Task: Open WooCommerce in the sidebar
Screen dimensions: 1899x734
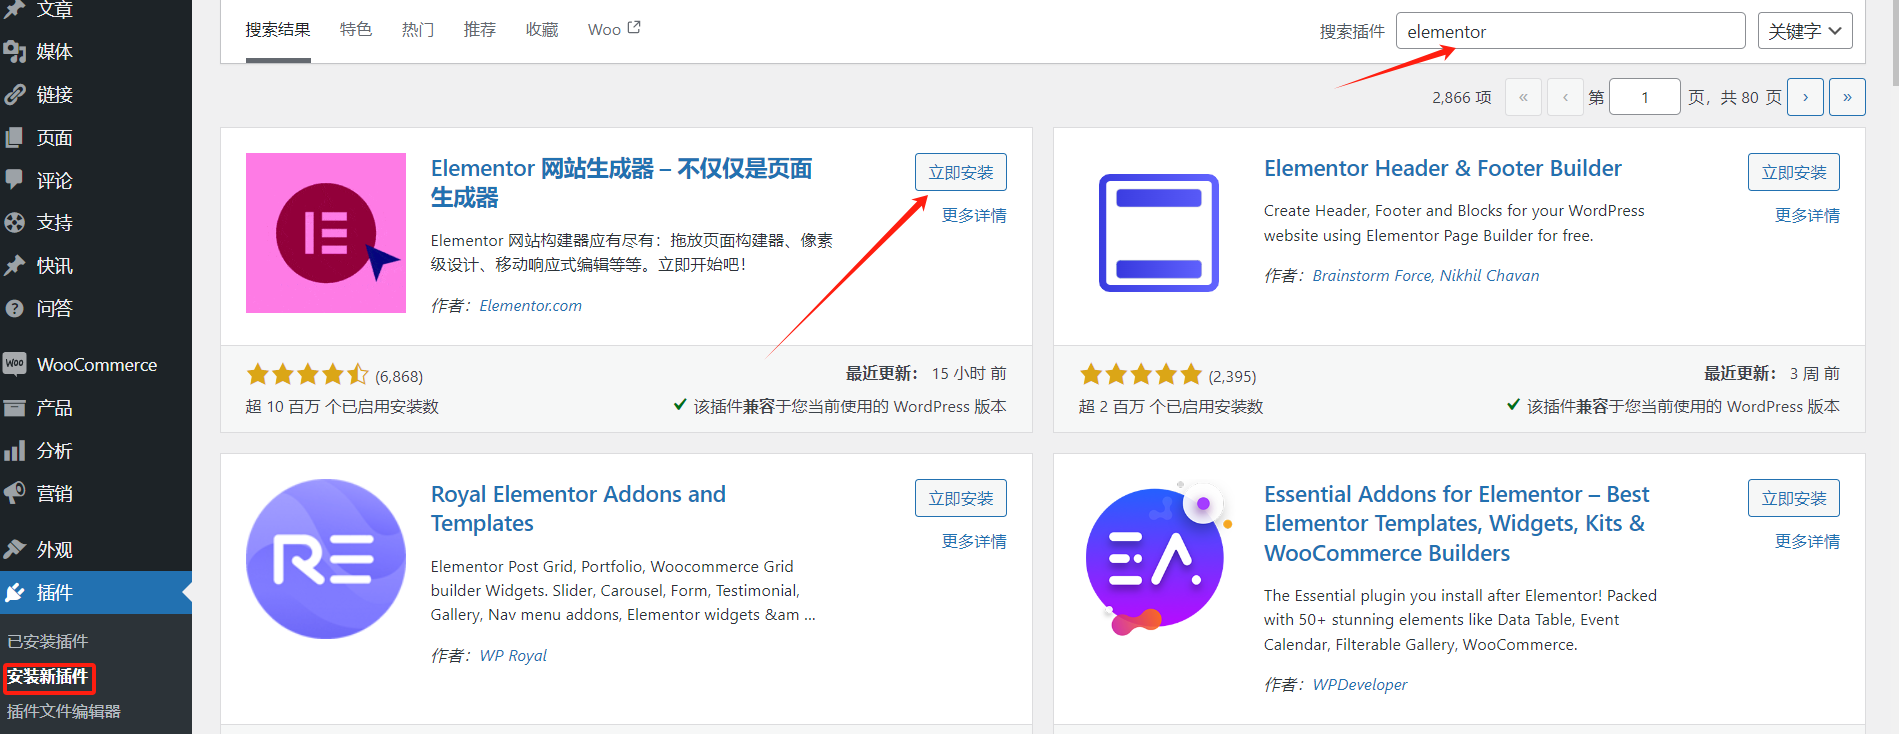Action: pos(96,365)
